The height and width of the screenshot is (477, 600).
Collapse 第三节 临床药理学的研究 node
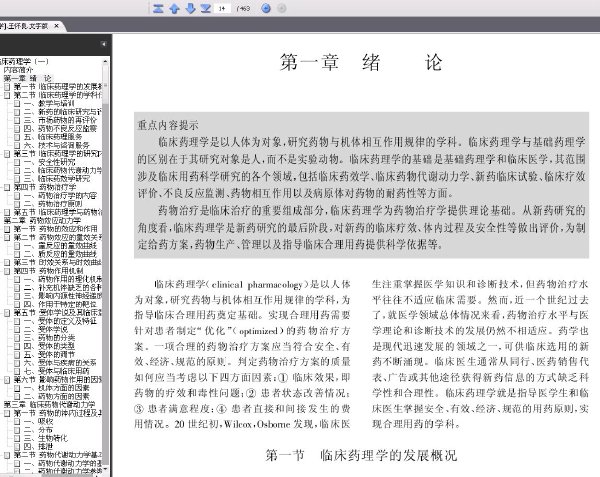tap(7, 154)
